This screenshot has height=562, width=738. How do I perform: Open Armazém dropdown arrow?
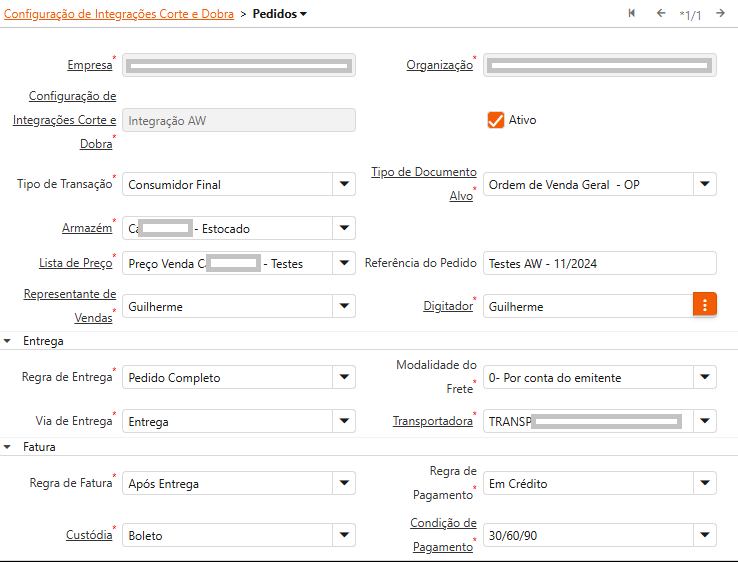tap(344, 228)
